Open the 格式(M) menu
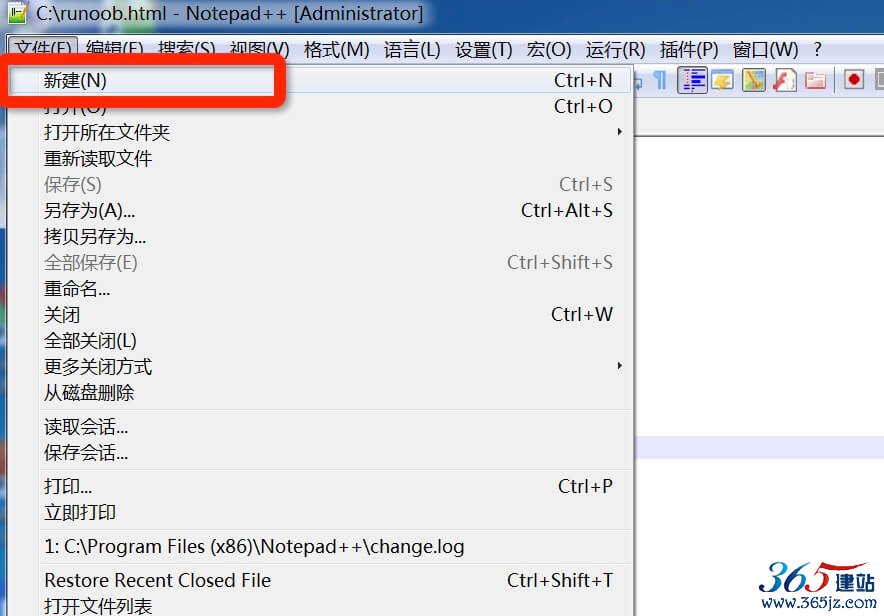This screenshot has height=616, width=884. coord(337,50)
